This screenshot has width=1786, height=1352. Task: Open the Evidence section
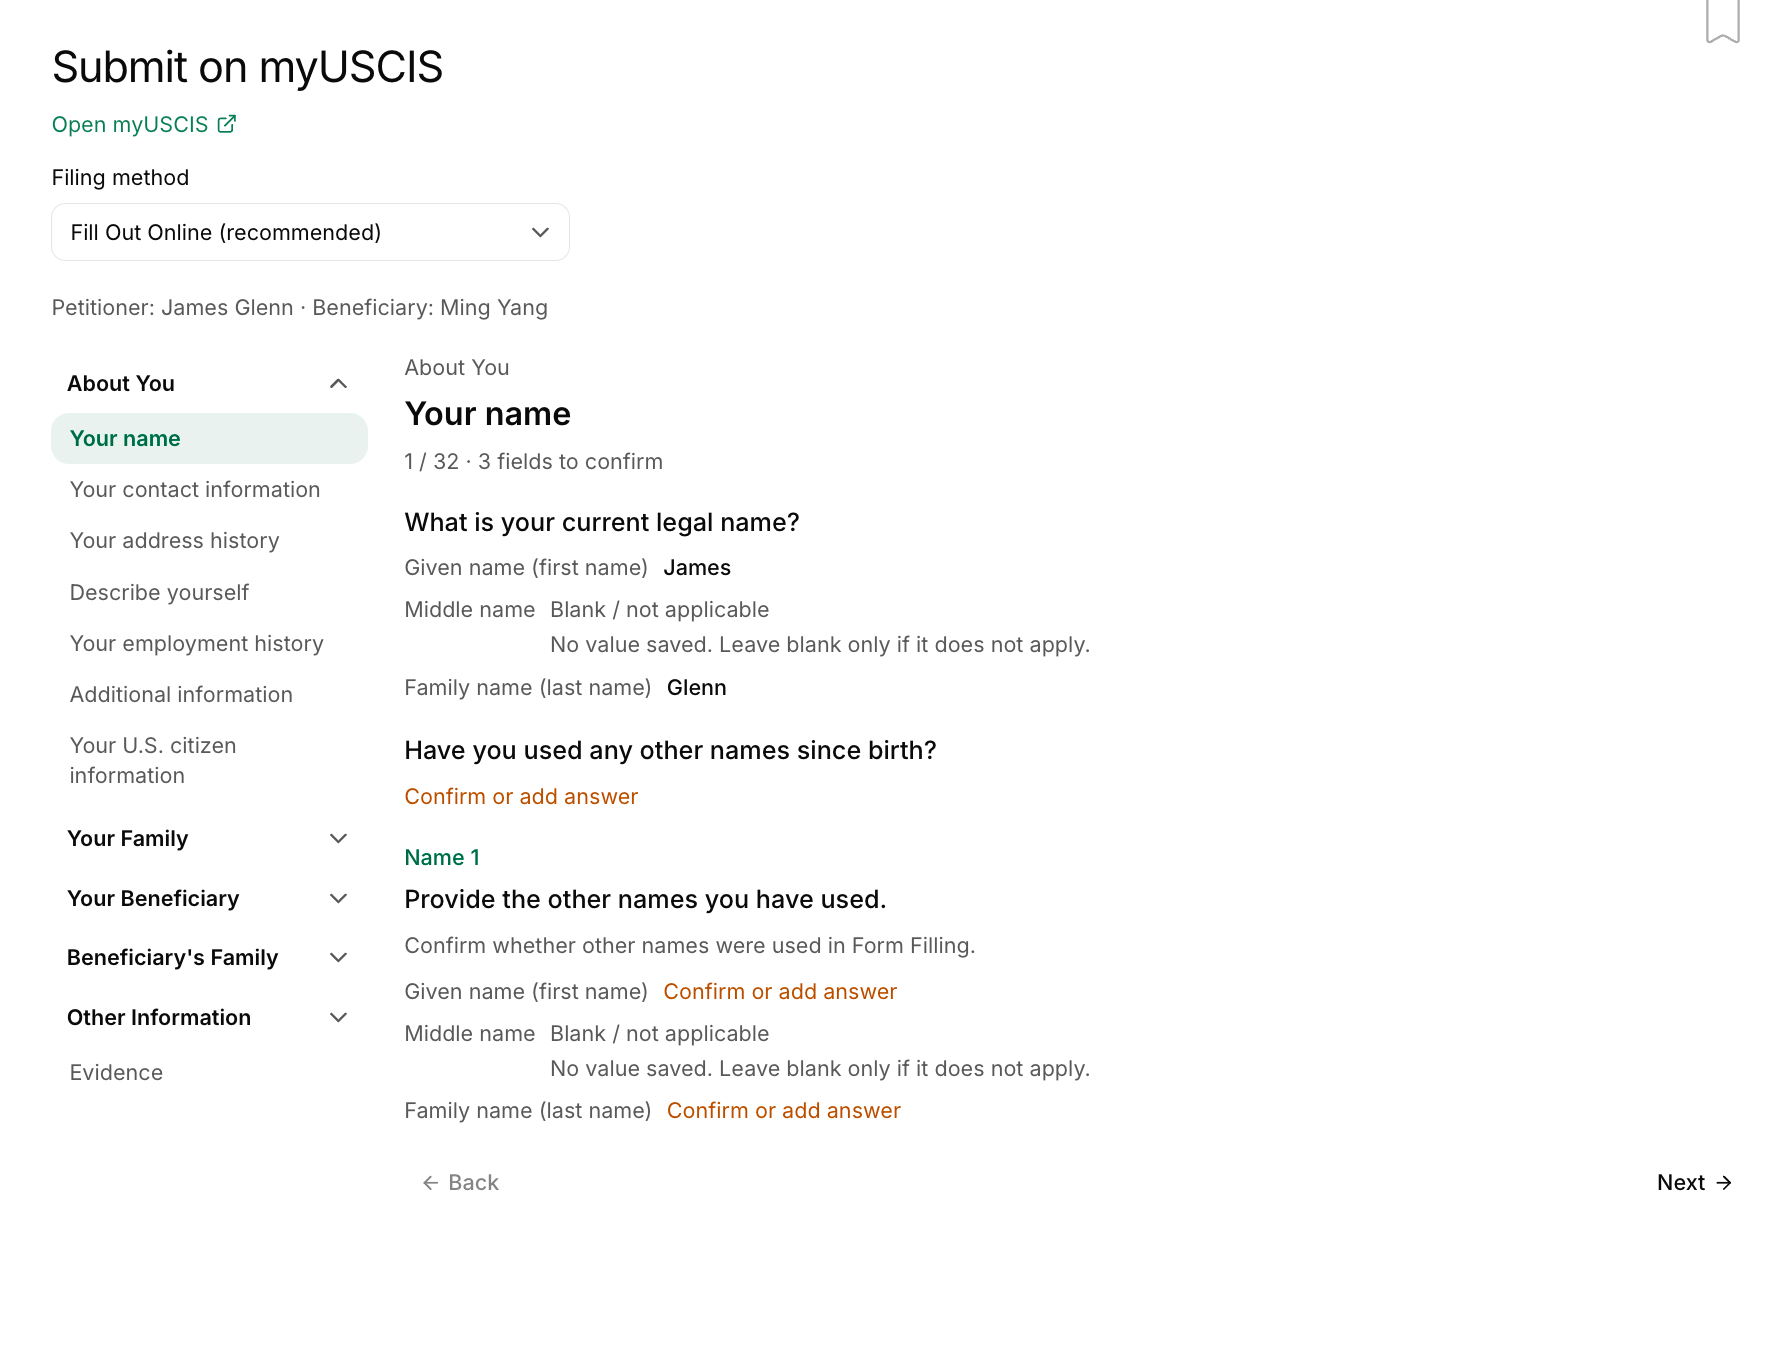pos(116,1073)
